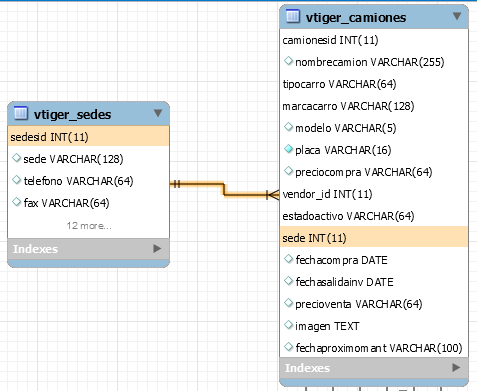Viewport: 477px width, 391px height.
Task: Click the diamond icon beside fechacompra
Action: click(288, 259)
